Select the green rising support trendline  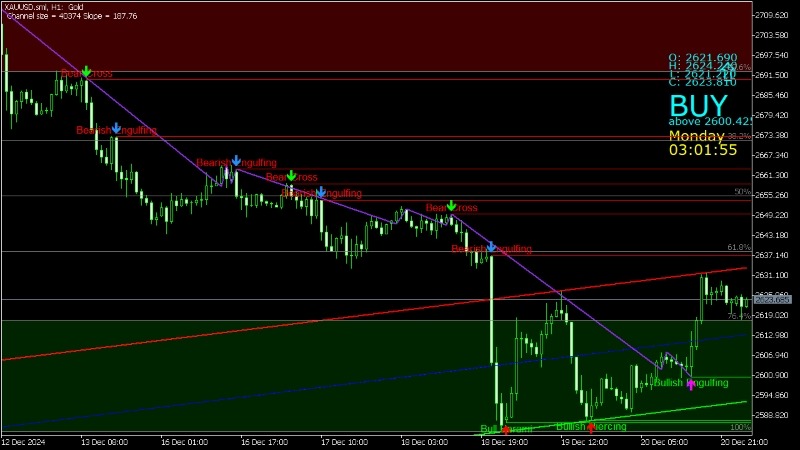(612, 419)
